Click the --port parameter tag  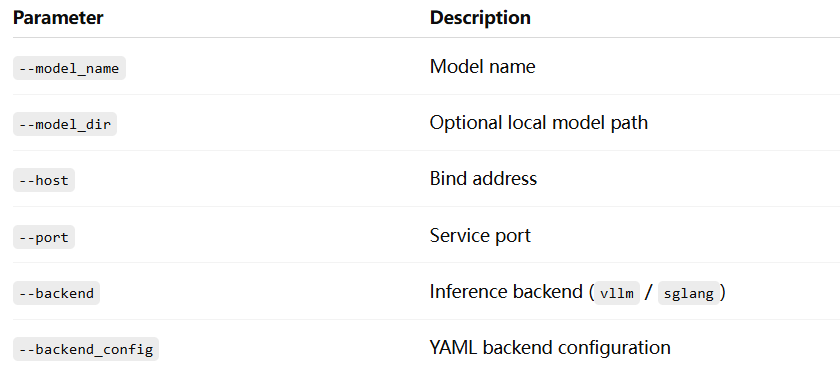tap(44, 237)
